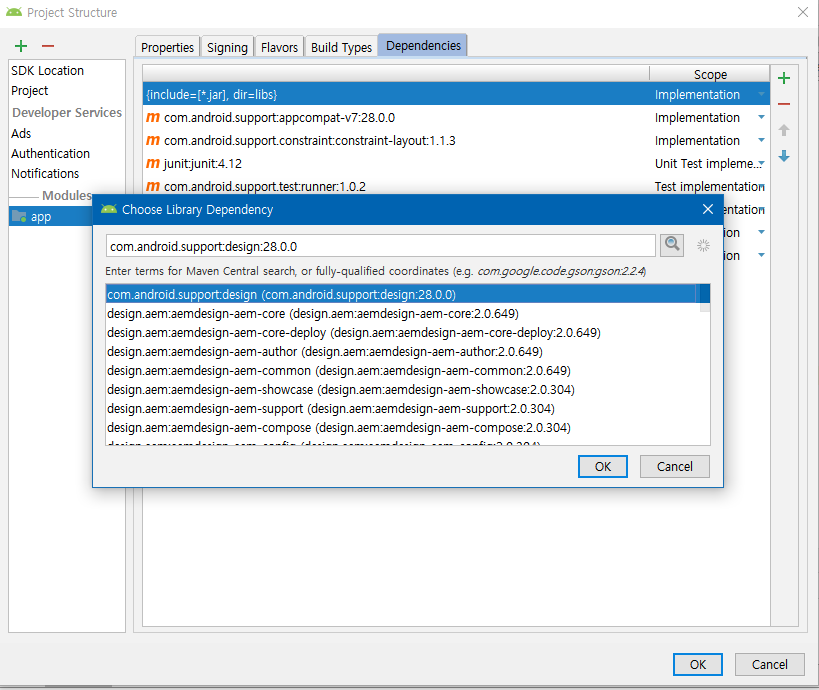Click the Maven icon next to junit:junit:4.12
819x690 pixels.
[153, 163]
